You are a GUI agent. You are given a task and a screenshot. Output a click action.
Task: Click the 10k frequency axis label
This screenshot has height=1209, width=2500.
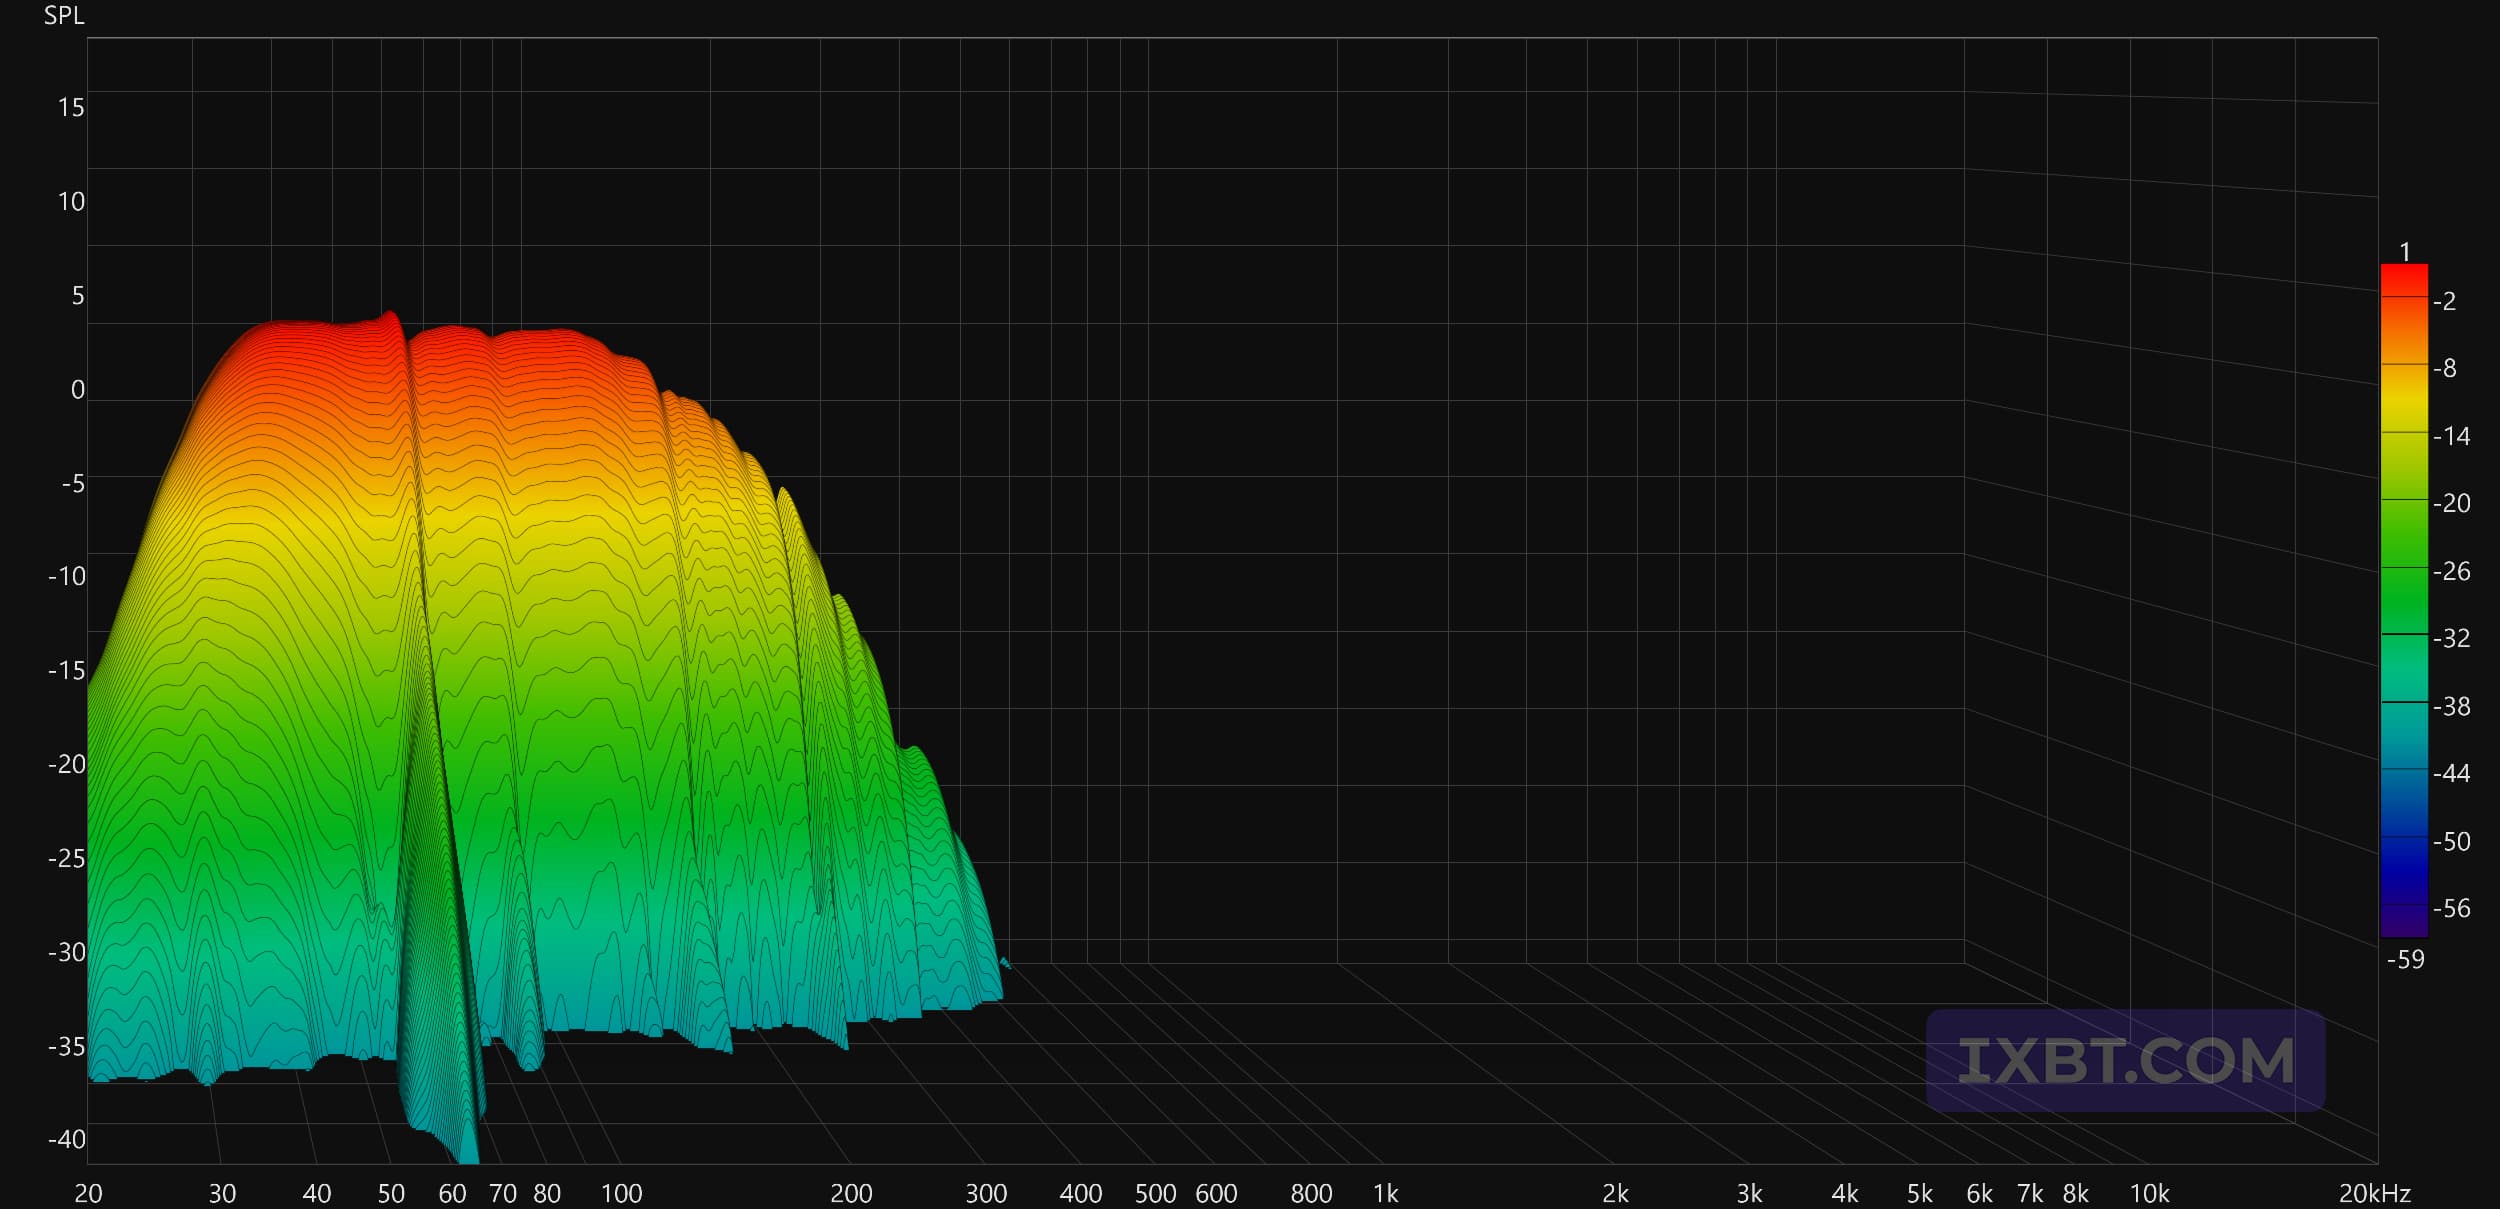(2149, 1193)
